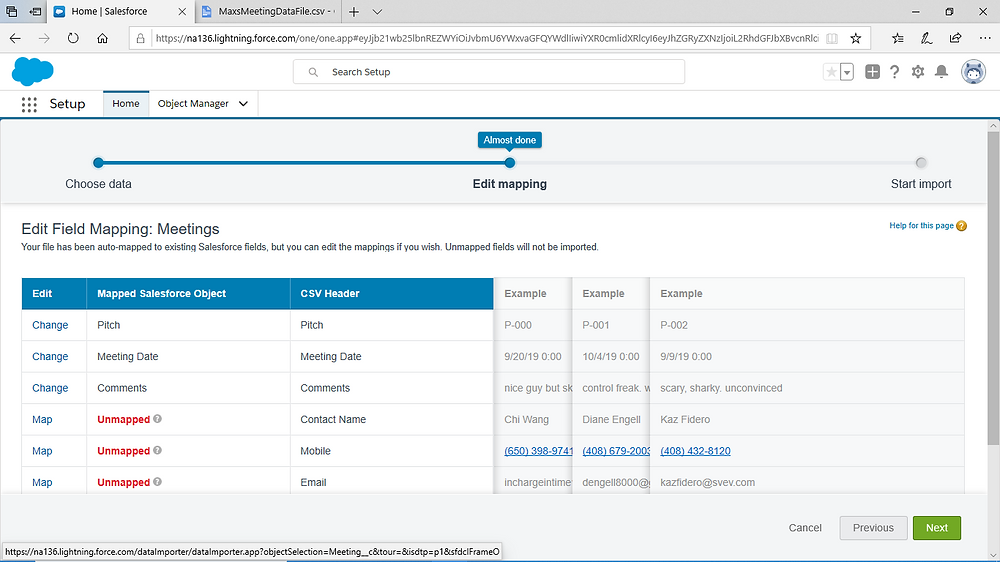This screenshot has width=1000, height=562.
Task: Open the browser Settings and more ellipsis
Action: click(x=985, y=38)
